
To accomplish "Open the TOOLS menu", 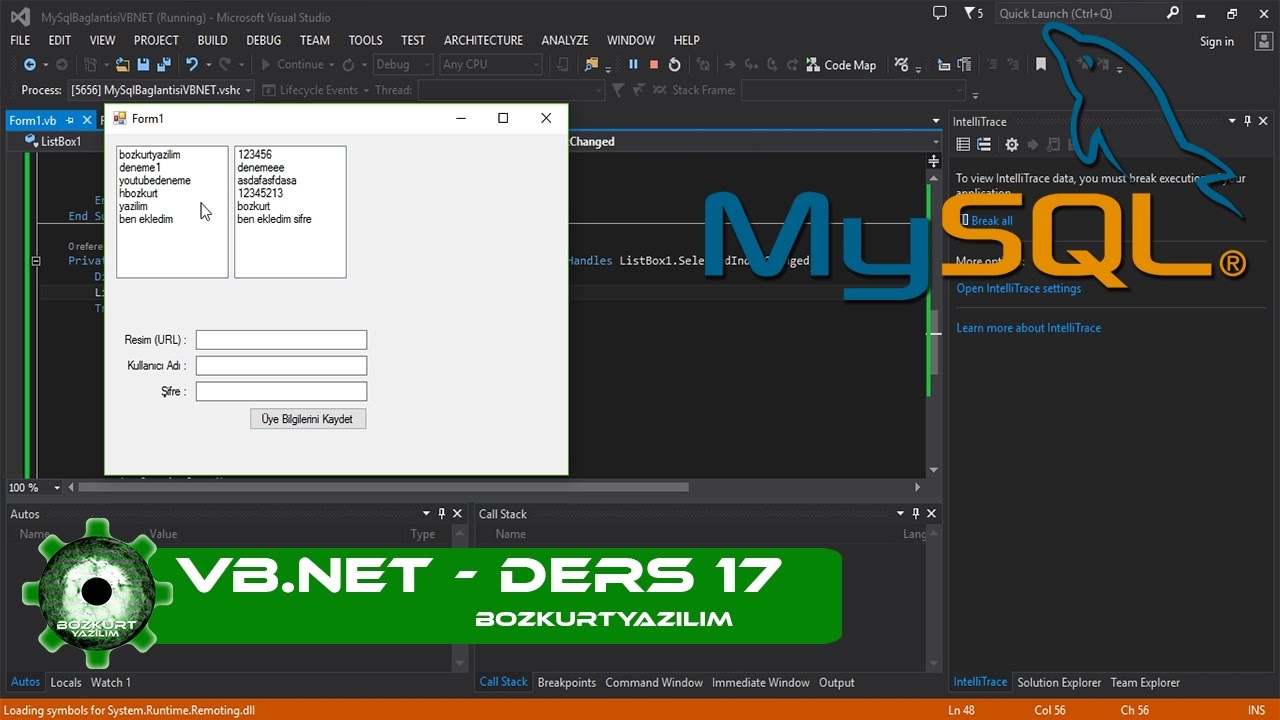I will pos(365,40).
